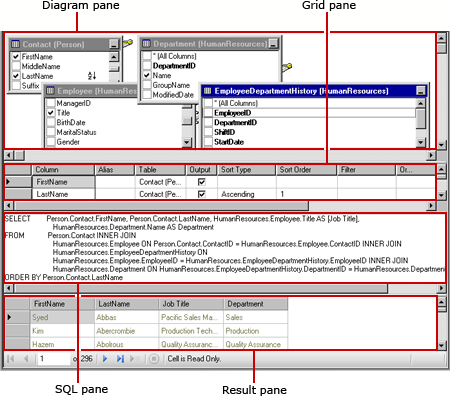The height and width of the screenshot is (399, 450).
Task: Click the Job Title result column header
Action: click(x=191, y=304)
